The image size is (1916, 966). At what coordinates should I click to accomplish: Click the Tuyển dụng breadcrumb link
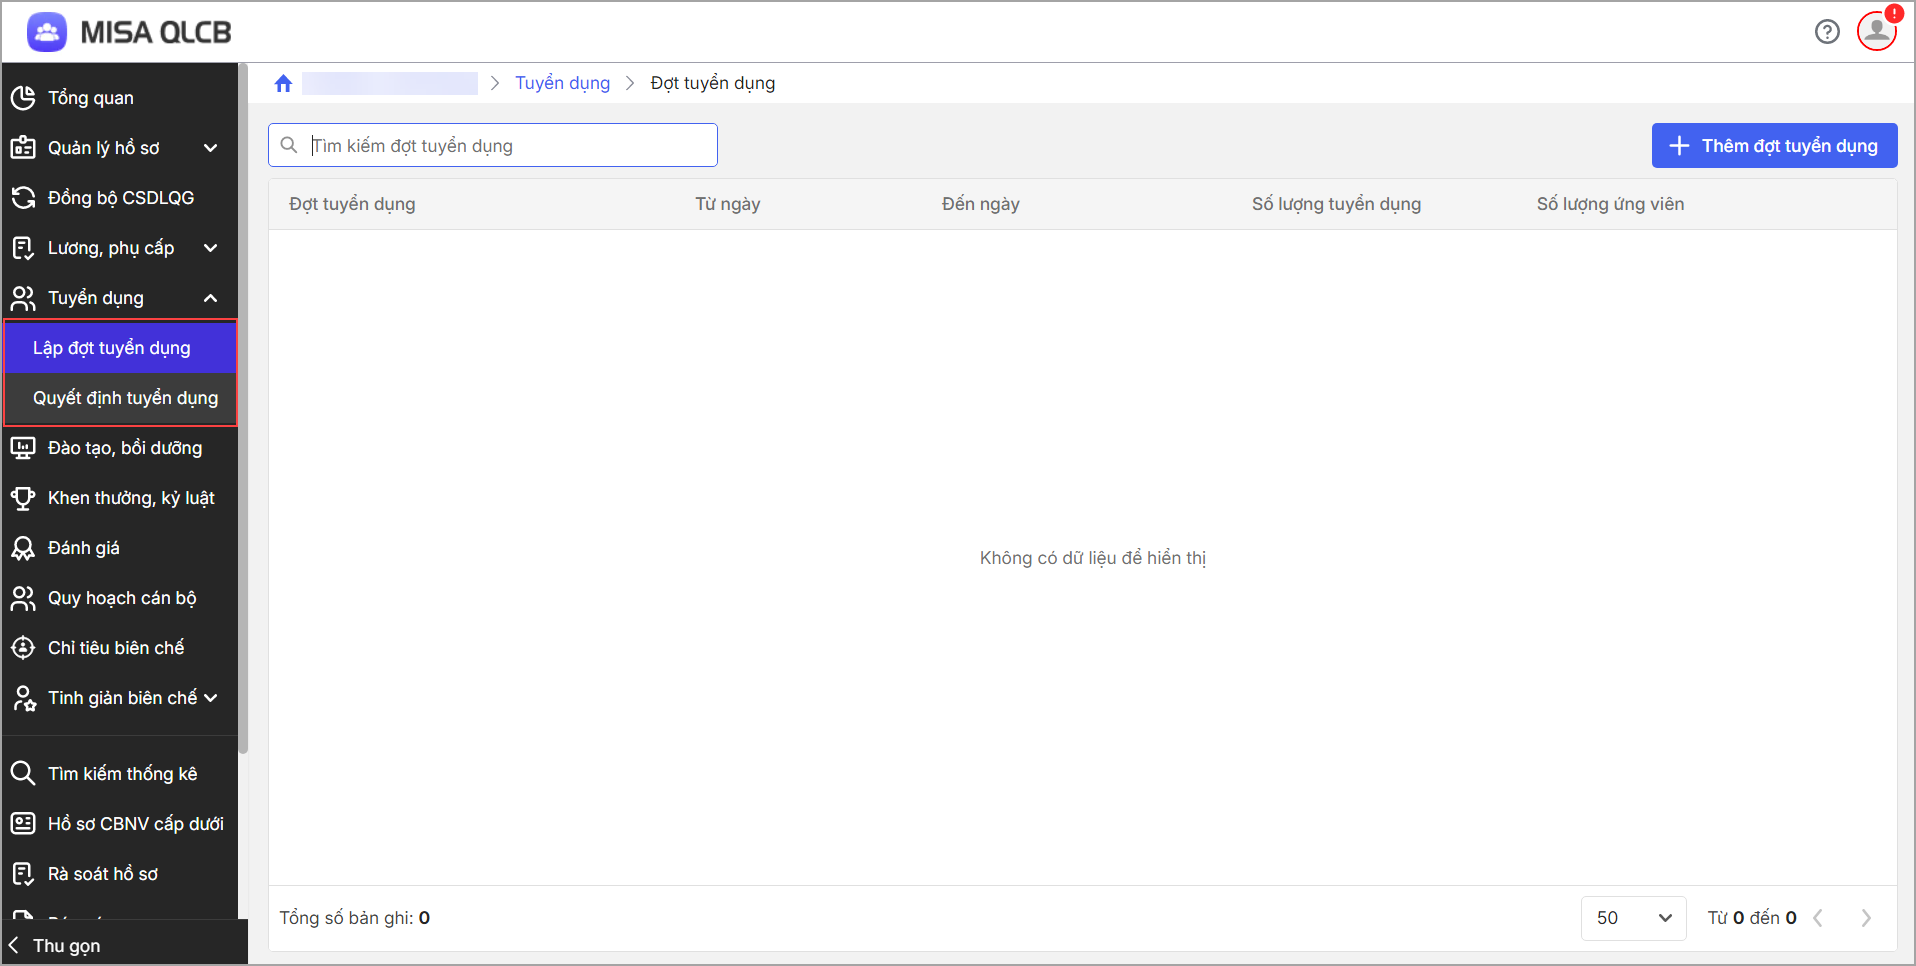pos(562,83)
